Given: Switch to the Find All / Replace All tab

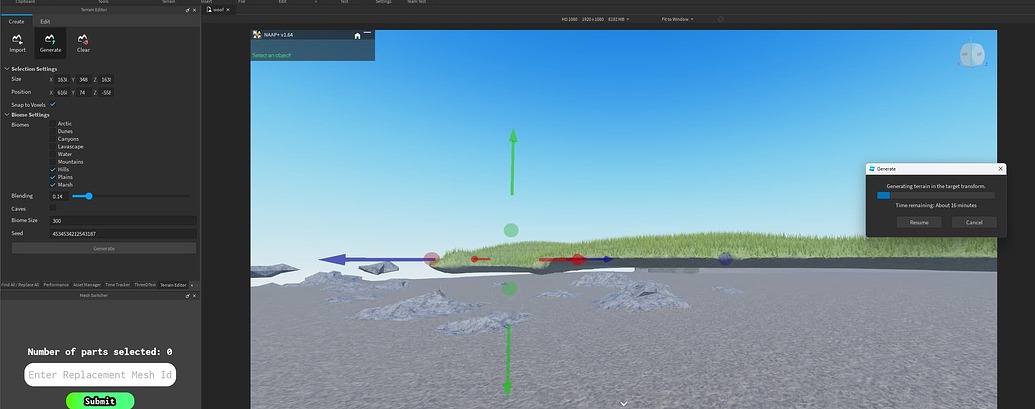Looking at the screenshot, I should pyautogui.click(x=20, y=285).
